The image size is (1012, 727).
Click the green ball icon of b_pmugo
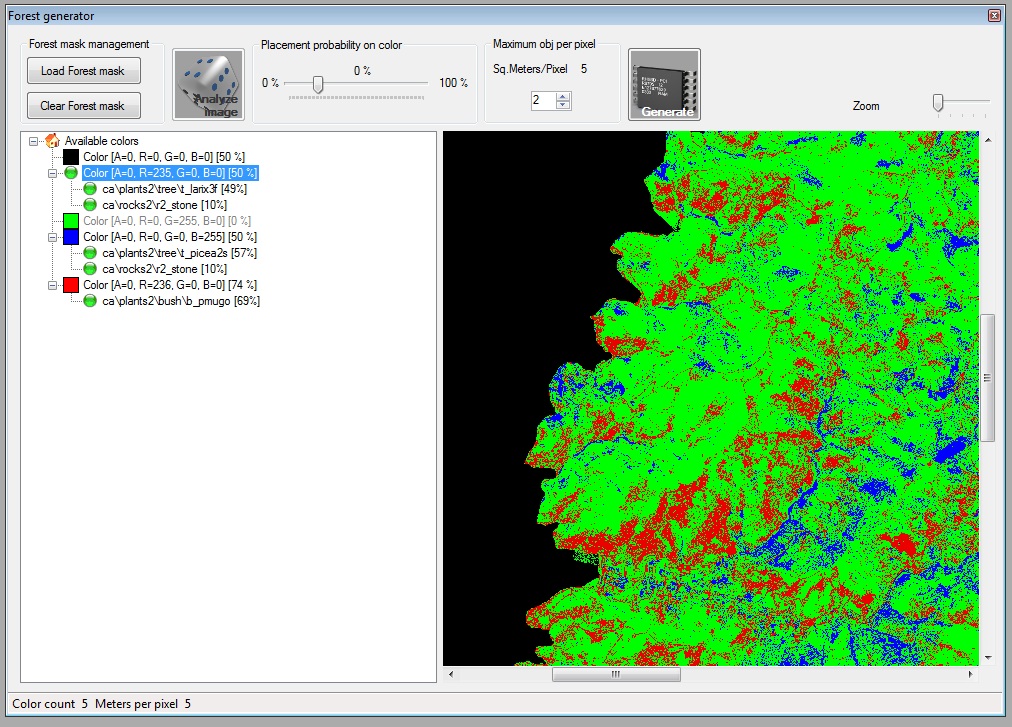coord(90,301)
